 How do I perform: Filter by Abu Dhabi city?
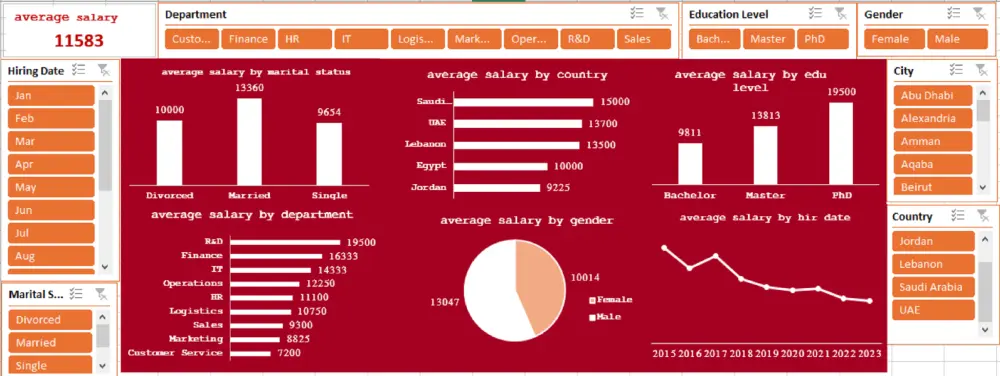pos(932,96)
